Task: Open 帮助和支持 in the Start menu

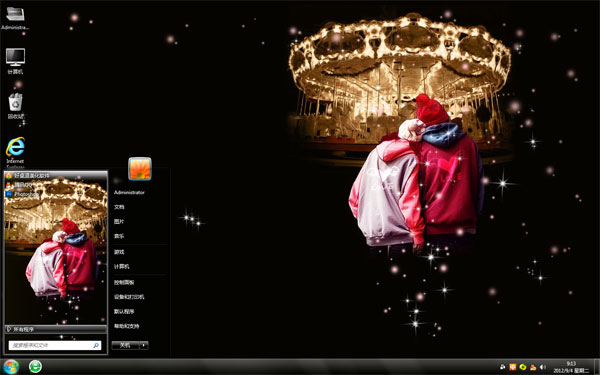Action: click(126, 326)
